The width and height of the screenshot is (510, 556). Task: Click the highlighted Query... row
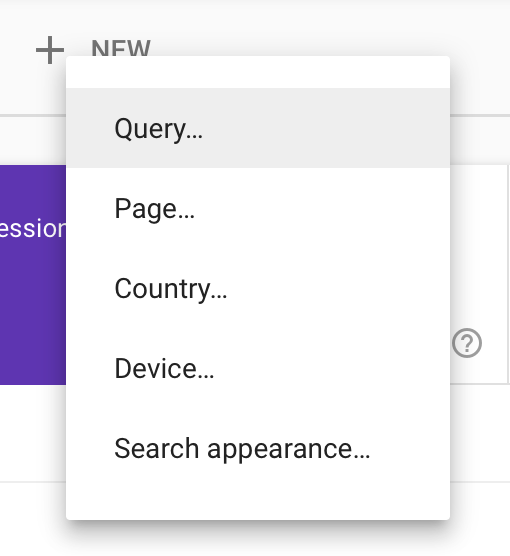click(258, 128)
